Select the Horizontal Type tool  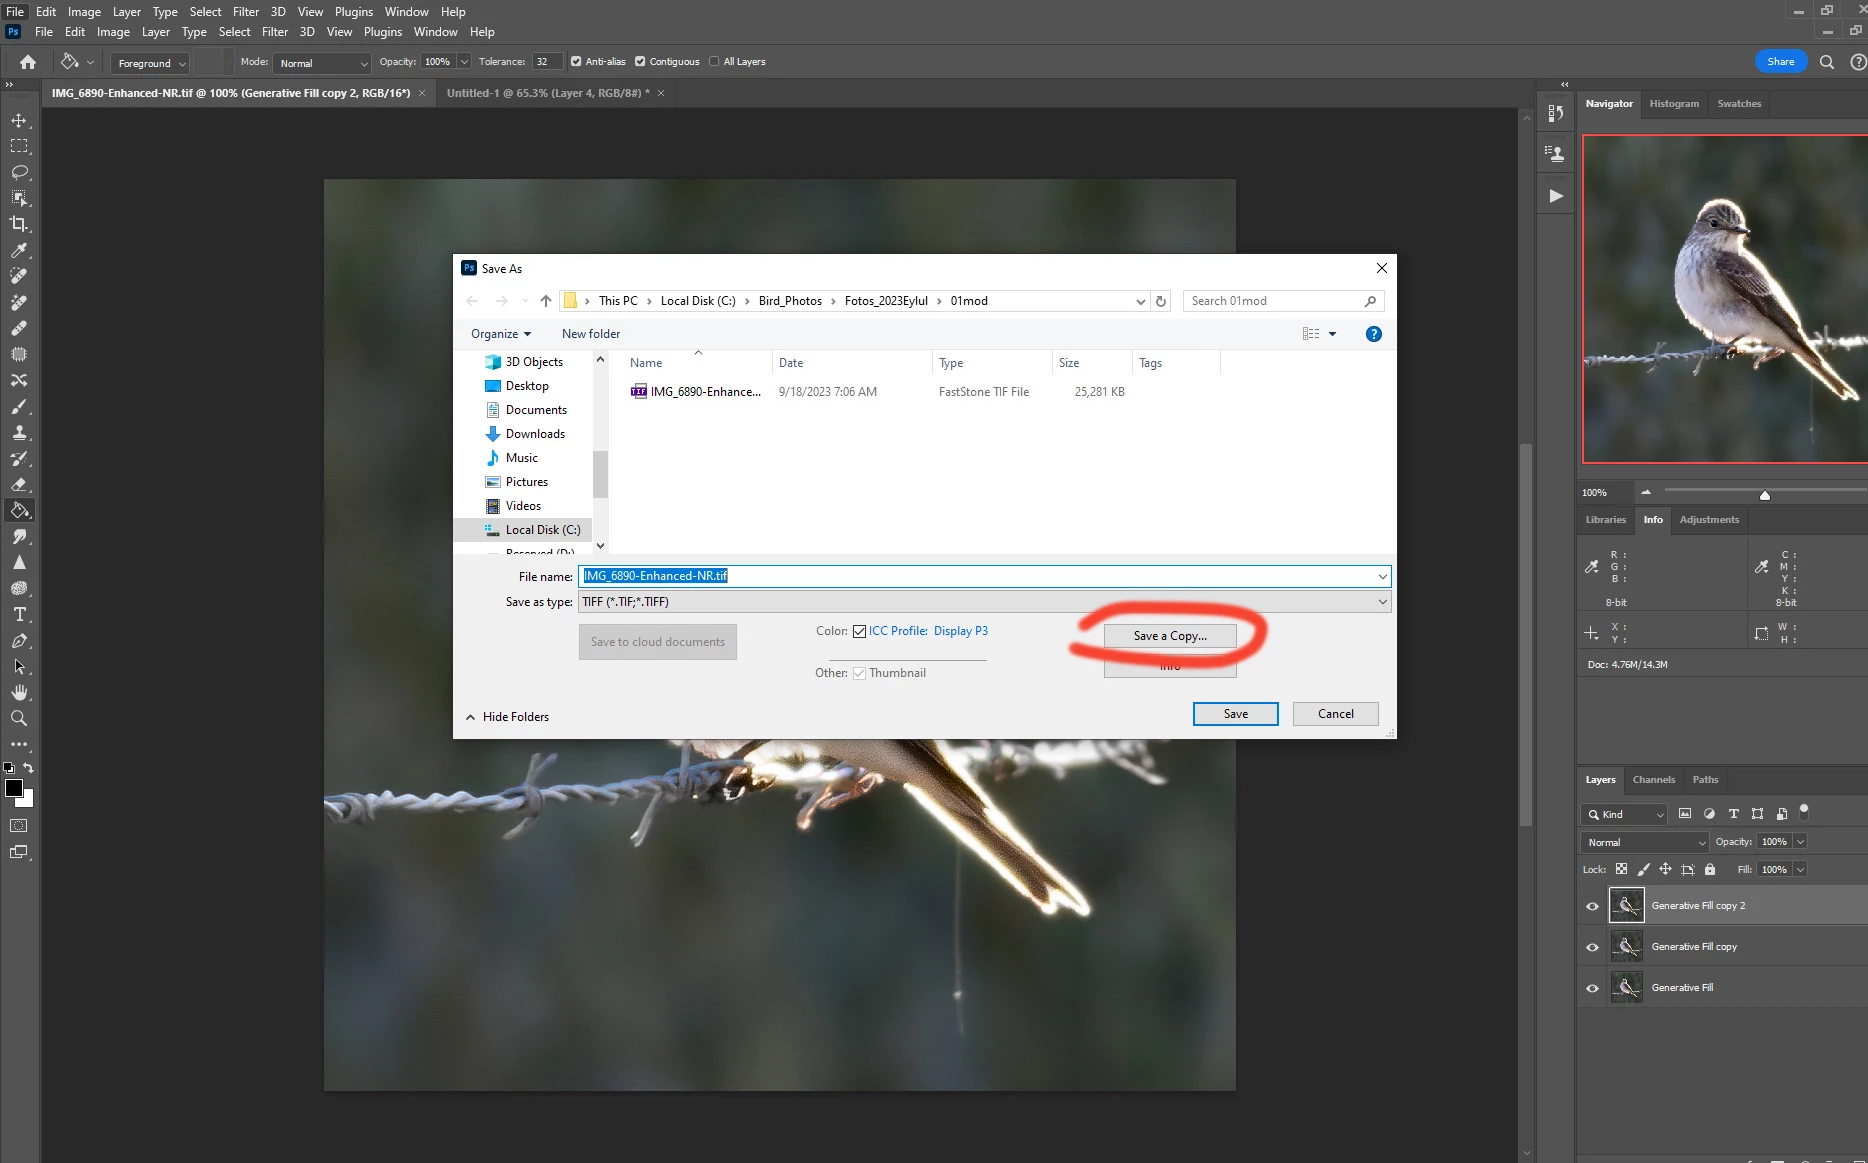click(x=19, y=614)
